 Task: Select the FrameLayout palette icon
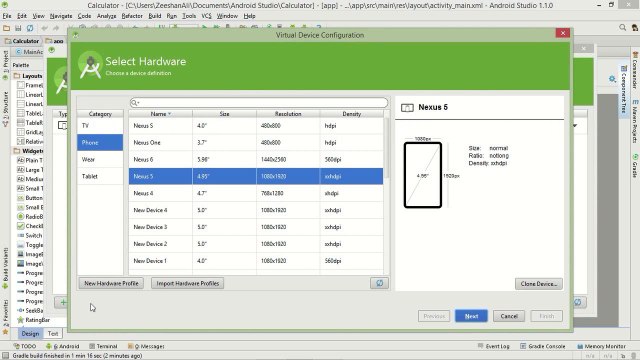coord(20,85)
